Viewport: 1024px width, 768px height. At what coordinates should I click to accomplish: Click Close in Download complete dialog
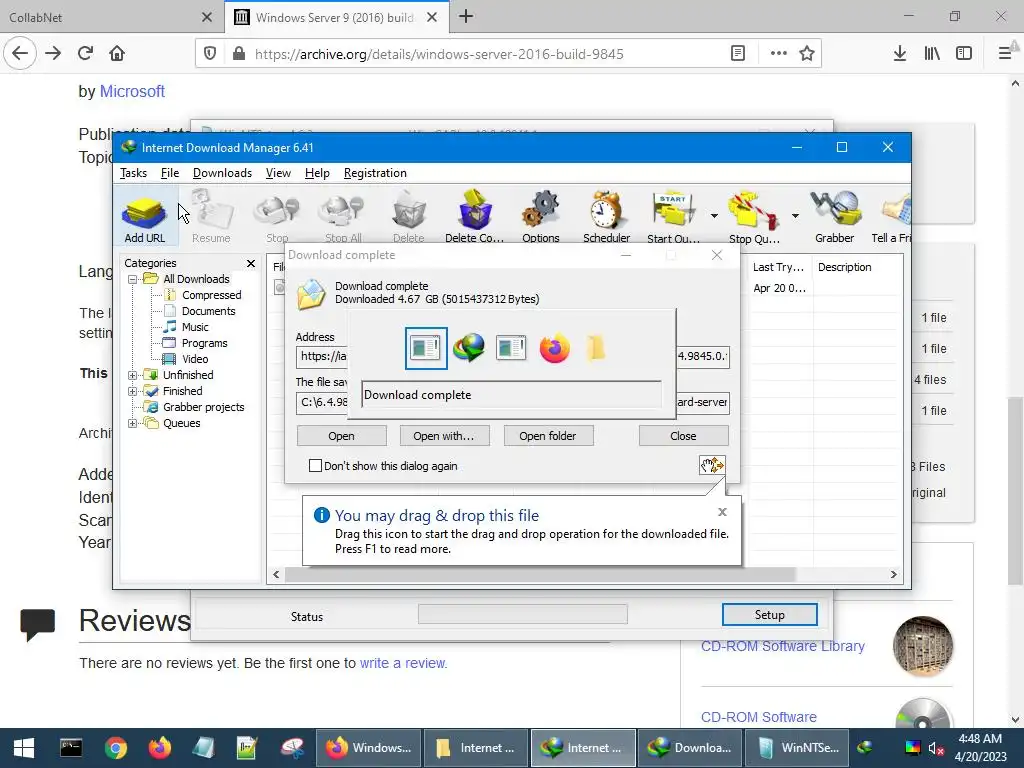pyautogui.click(x=683, y=436)
